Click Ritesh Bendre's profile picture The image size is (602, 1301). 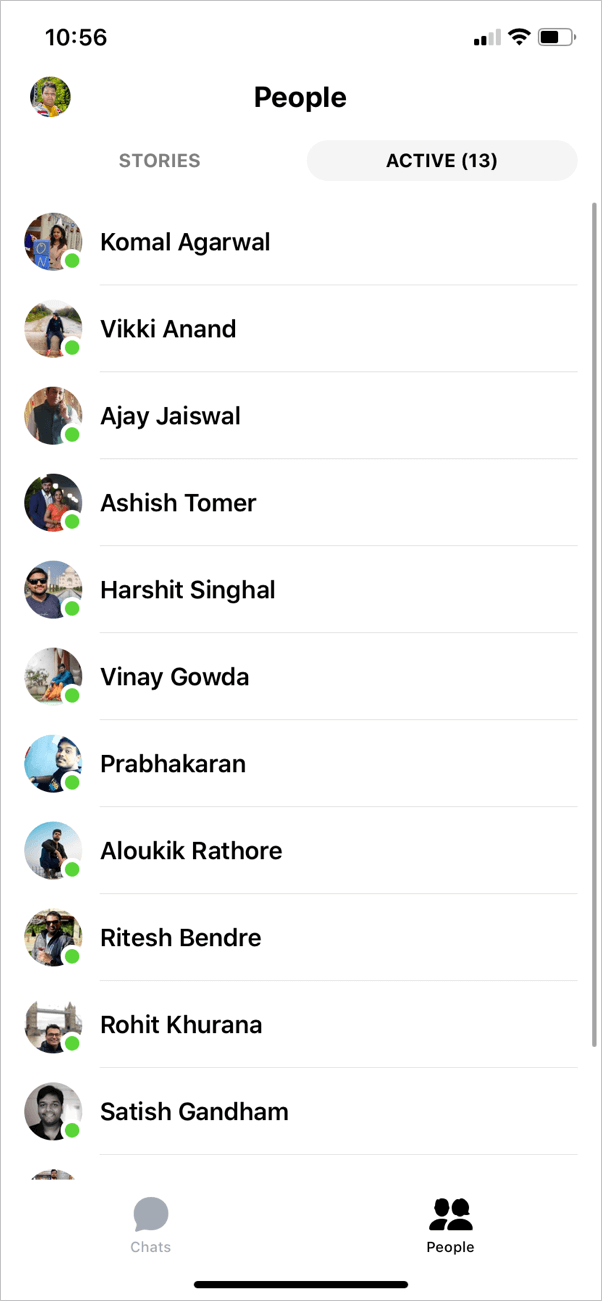(52, 937)
